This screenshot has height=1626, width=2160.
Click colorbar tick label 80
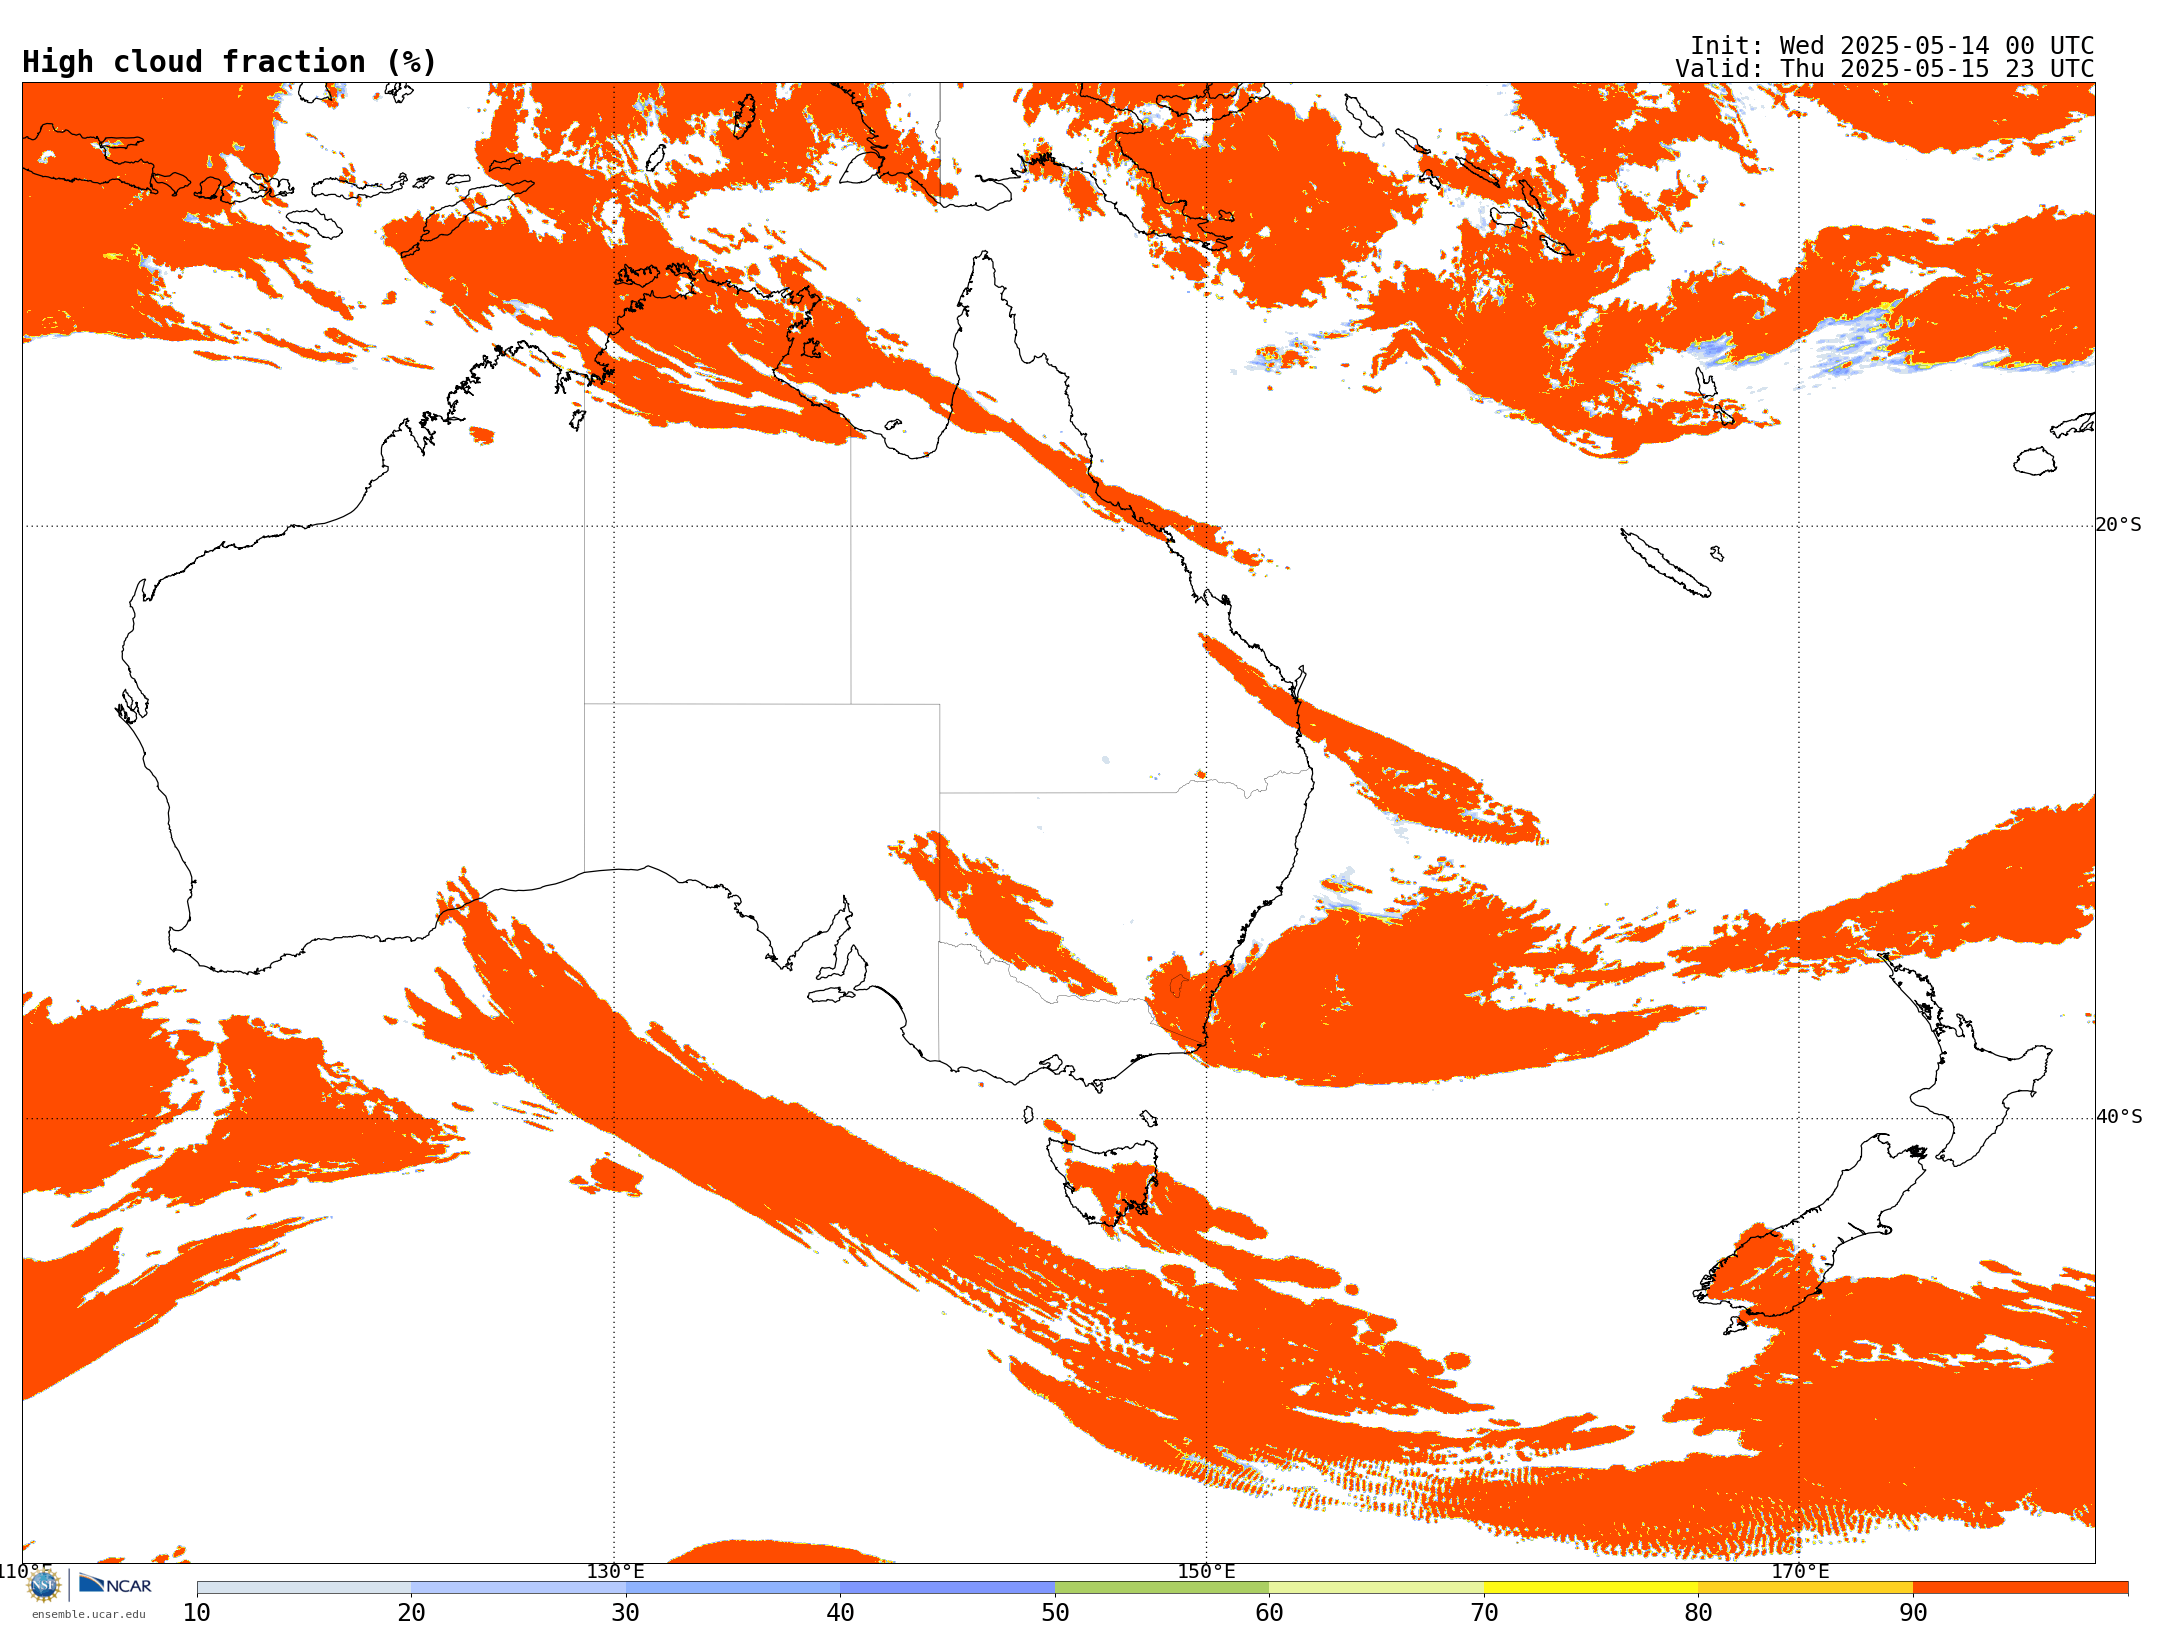point(1698,1613)
